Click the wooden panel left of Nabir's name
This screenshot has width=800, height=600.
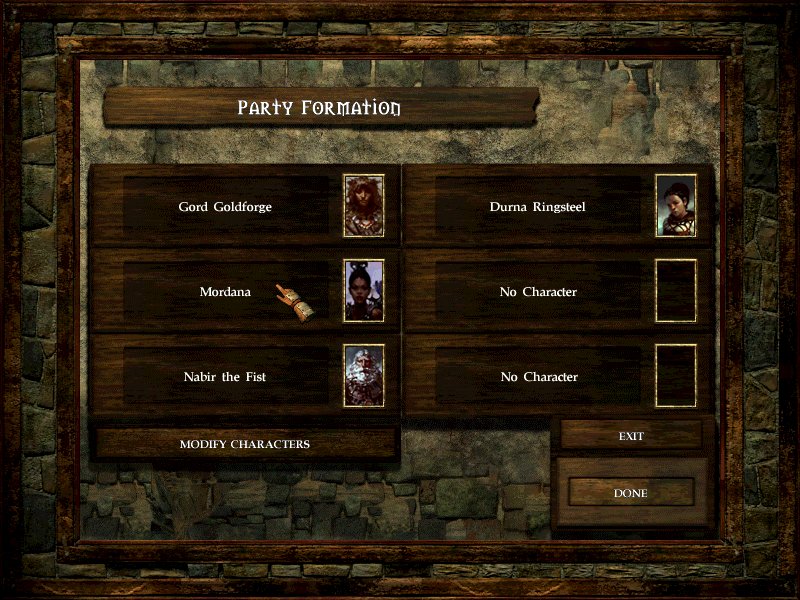tap(107, 377)
